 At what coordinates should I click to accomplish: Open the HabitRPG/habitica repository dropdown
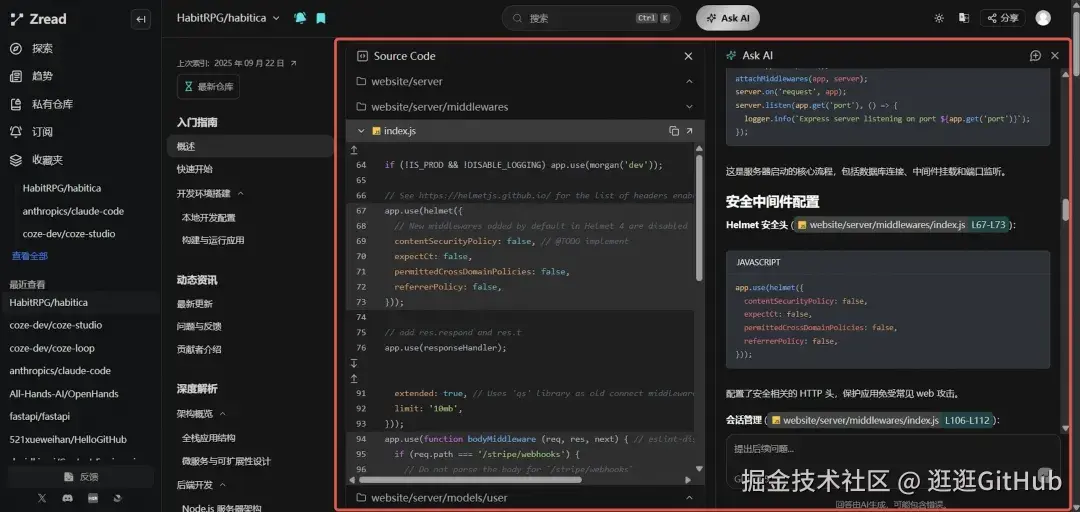(x=228, y=18)
